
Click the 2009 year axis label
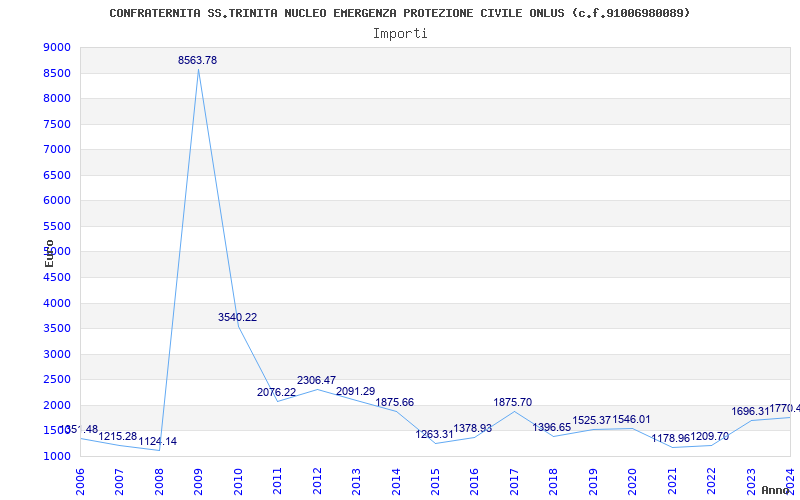click(198, 481)
